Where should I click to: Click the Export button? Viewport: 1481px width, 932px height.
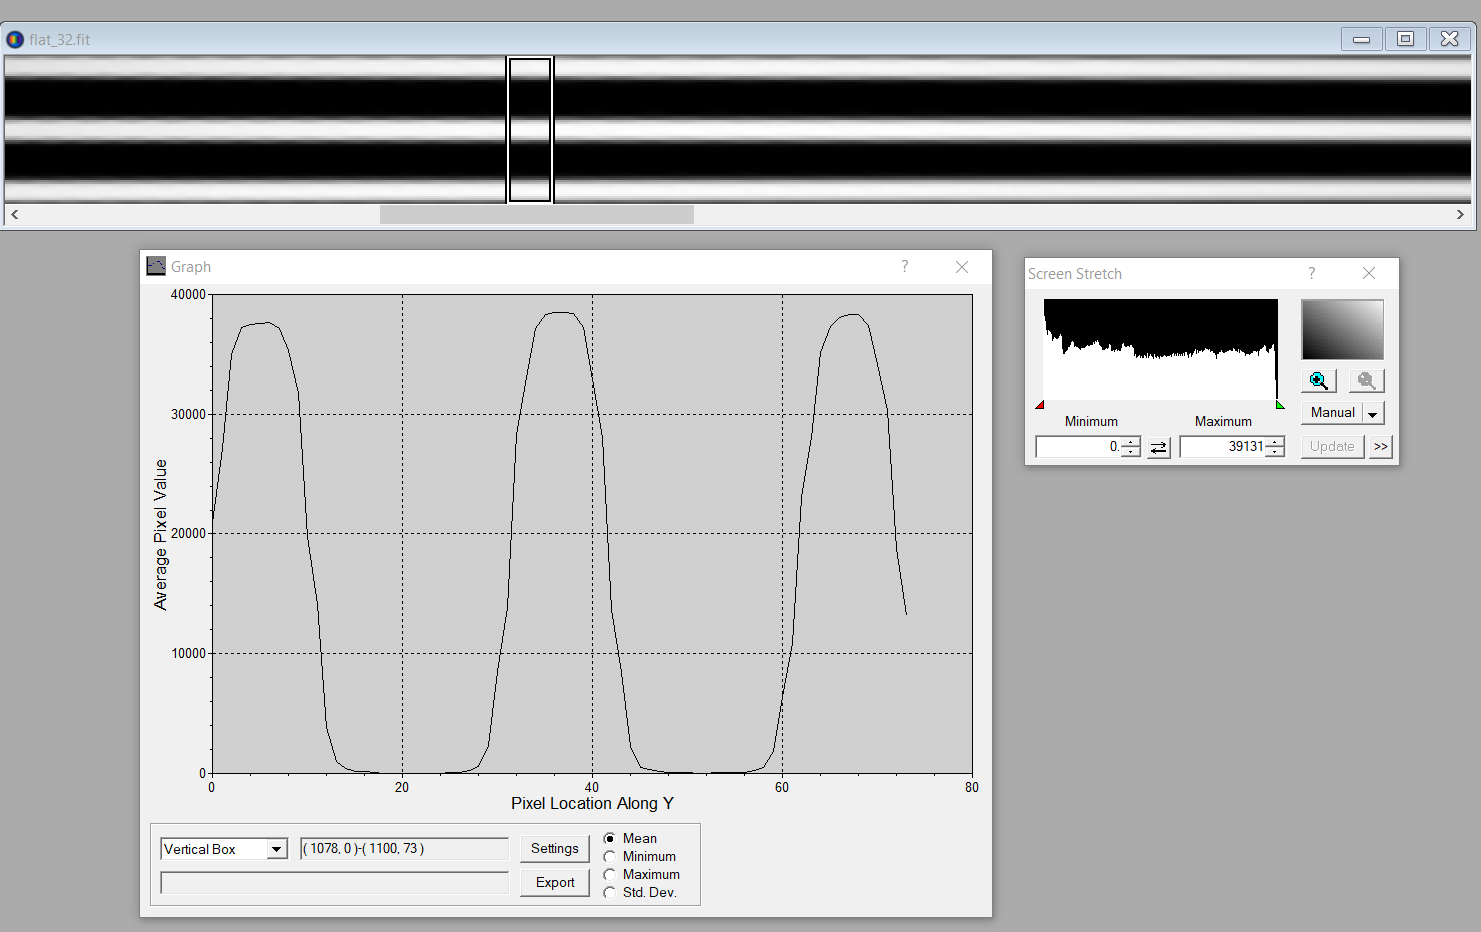(554, 883)
